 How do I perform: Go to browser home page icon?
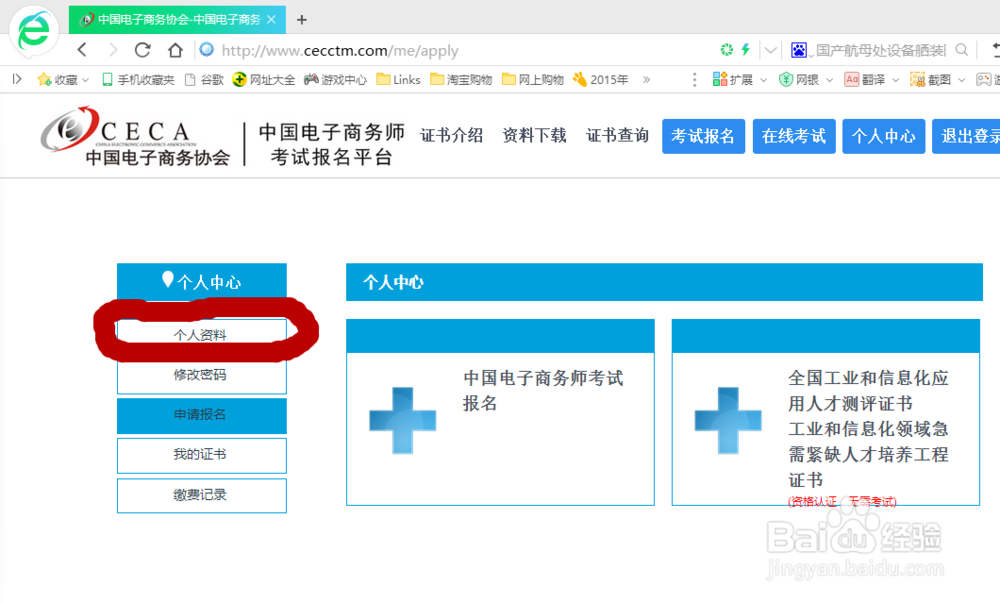[175, 50]
